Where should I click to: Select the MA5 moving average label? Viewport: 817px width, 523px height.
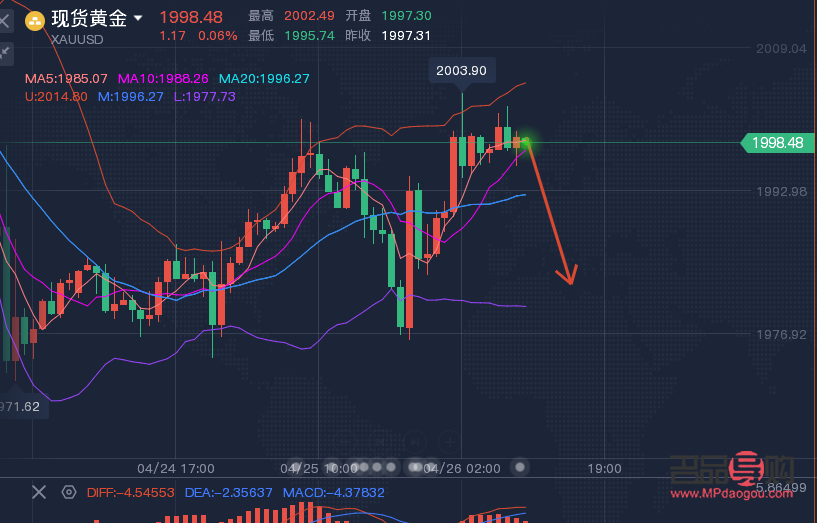tap(66, 78)
